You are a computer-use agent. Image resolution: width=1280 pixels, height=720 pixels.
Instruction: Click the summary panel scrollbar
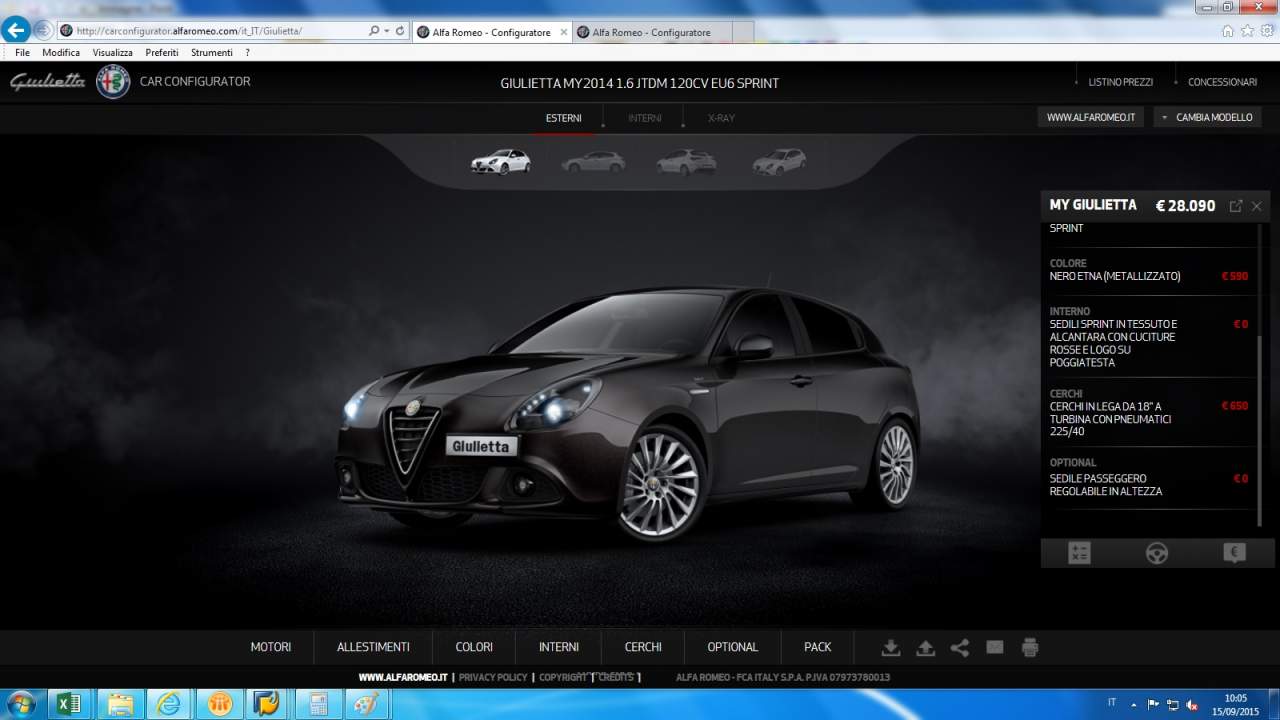pyautogui.click(x=1259, y=430)
